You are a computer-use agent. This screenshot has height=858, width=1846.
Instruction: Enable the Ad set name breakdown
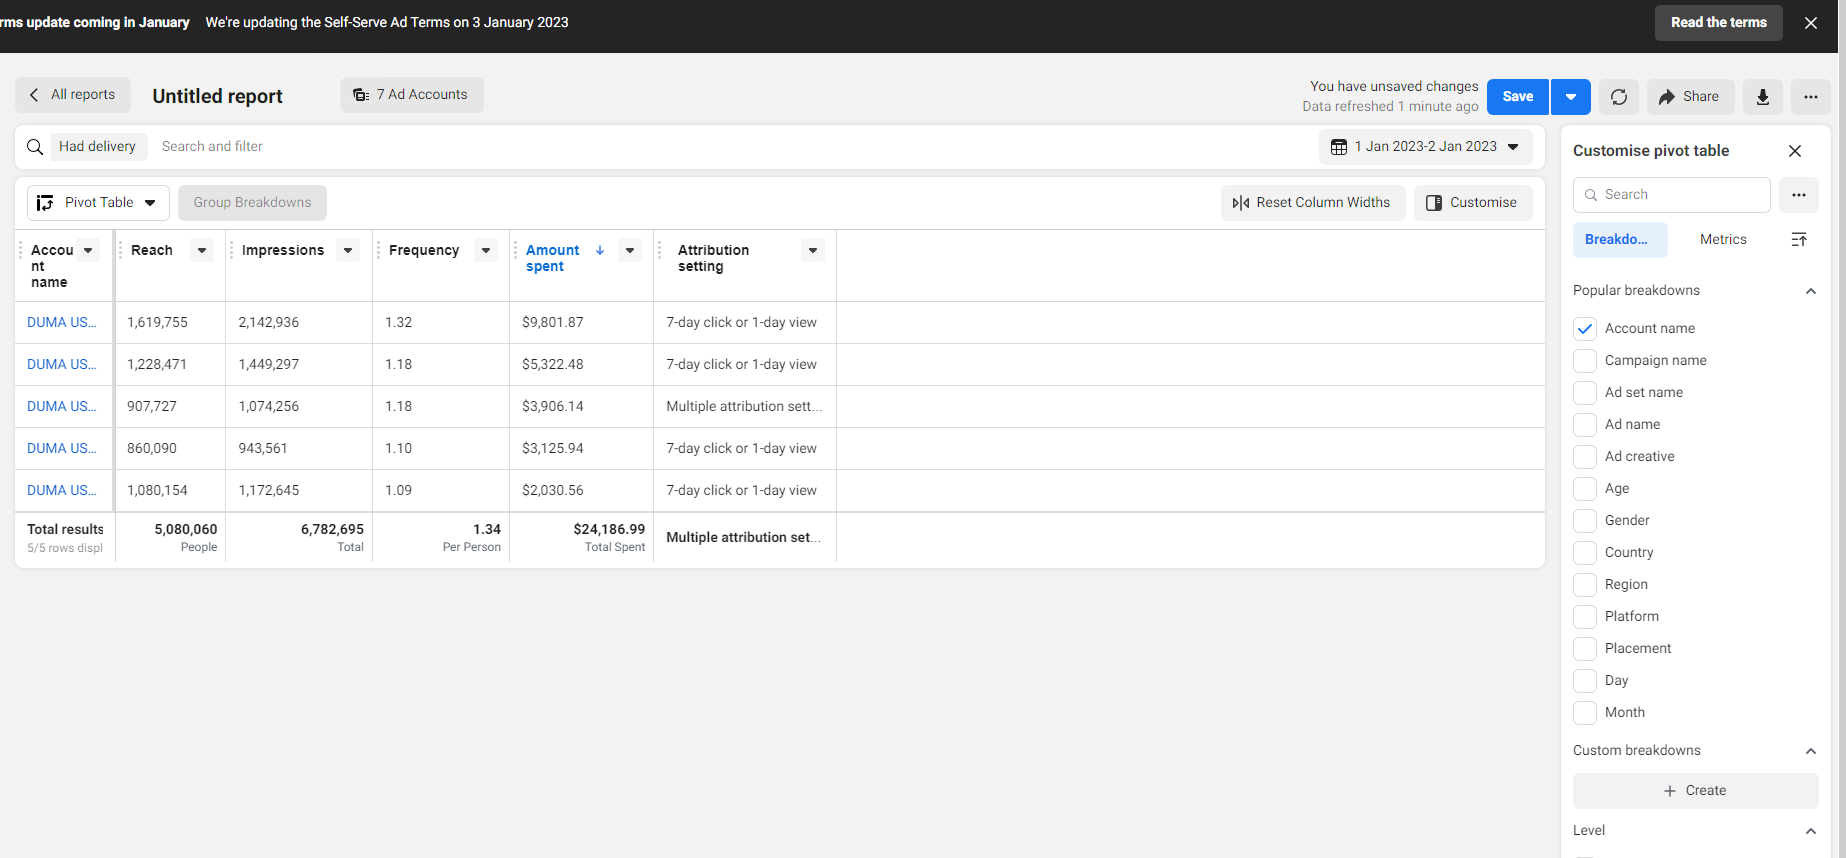tap(1585, 393)
